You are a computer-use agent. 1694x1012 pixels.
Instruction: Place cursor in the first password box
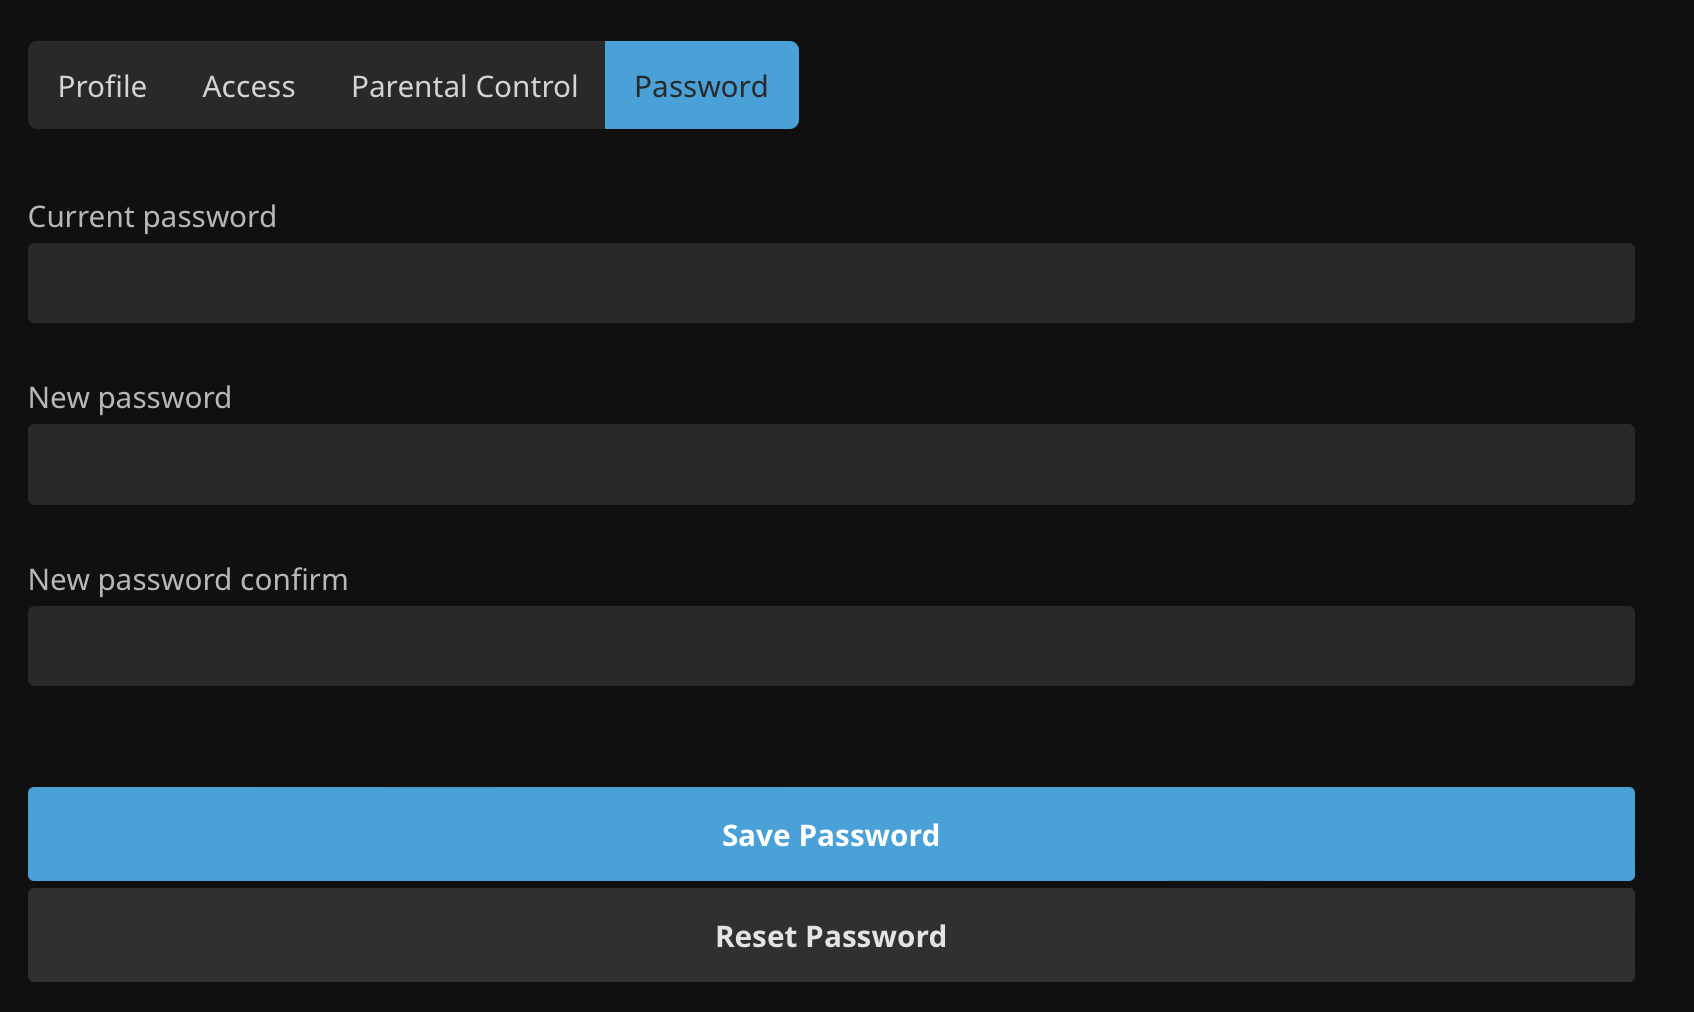831,283
